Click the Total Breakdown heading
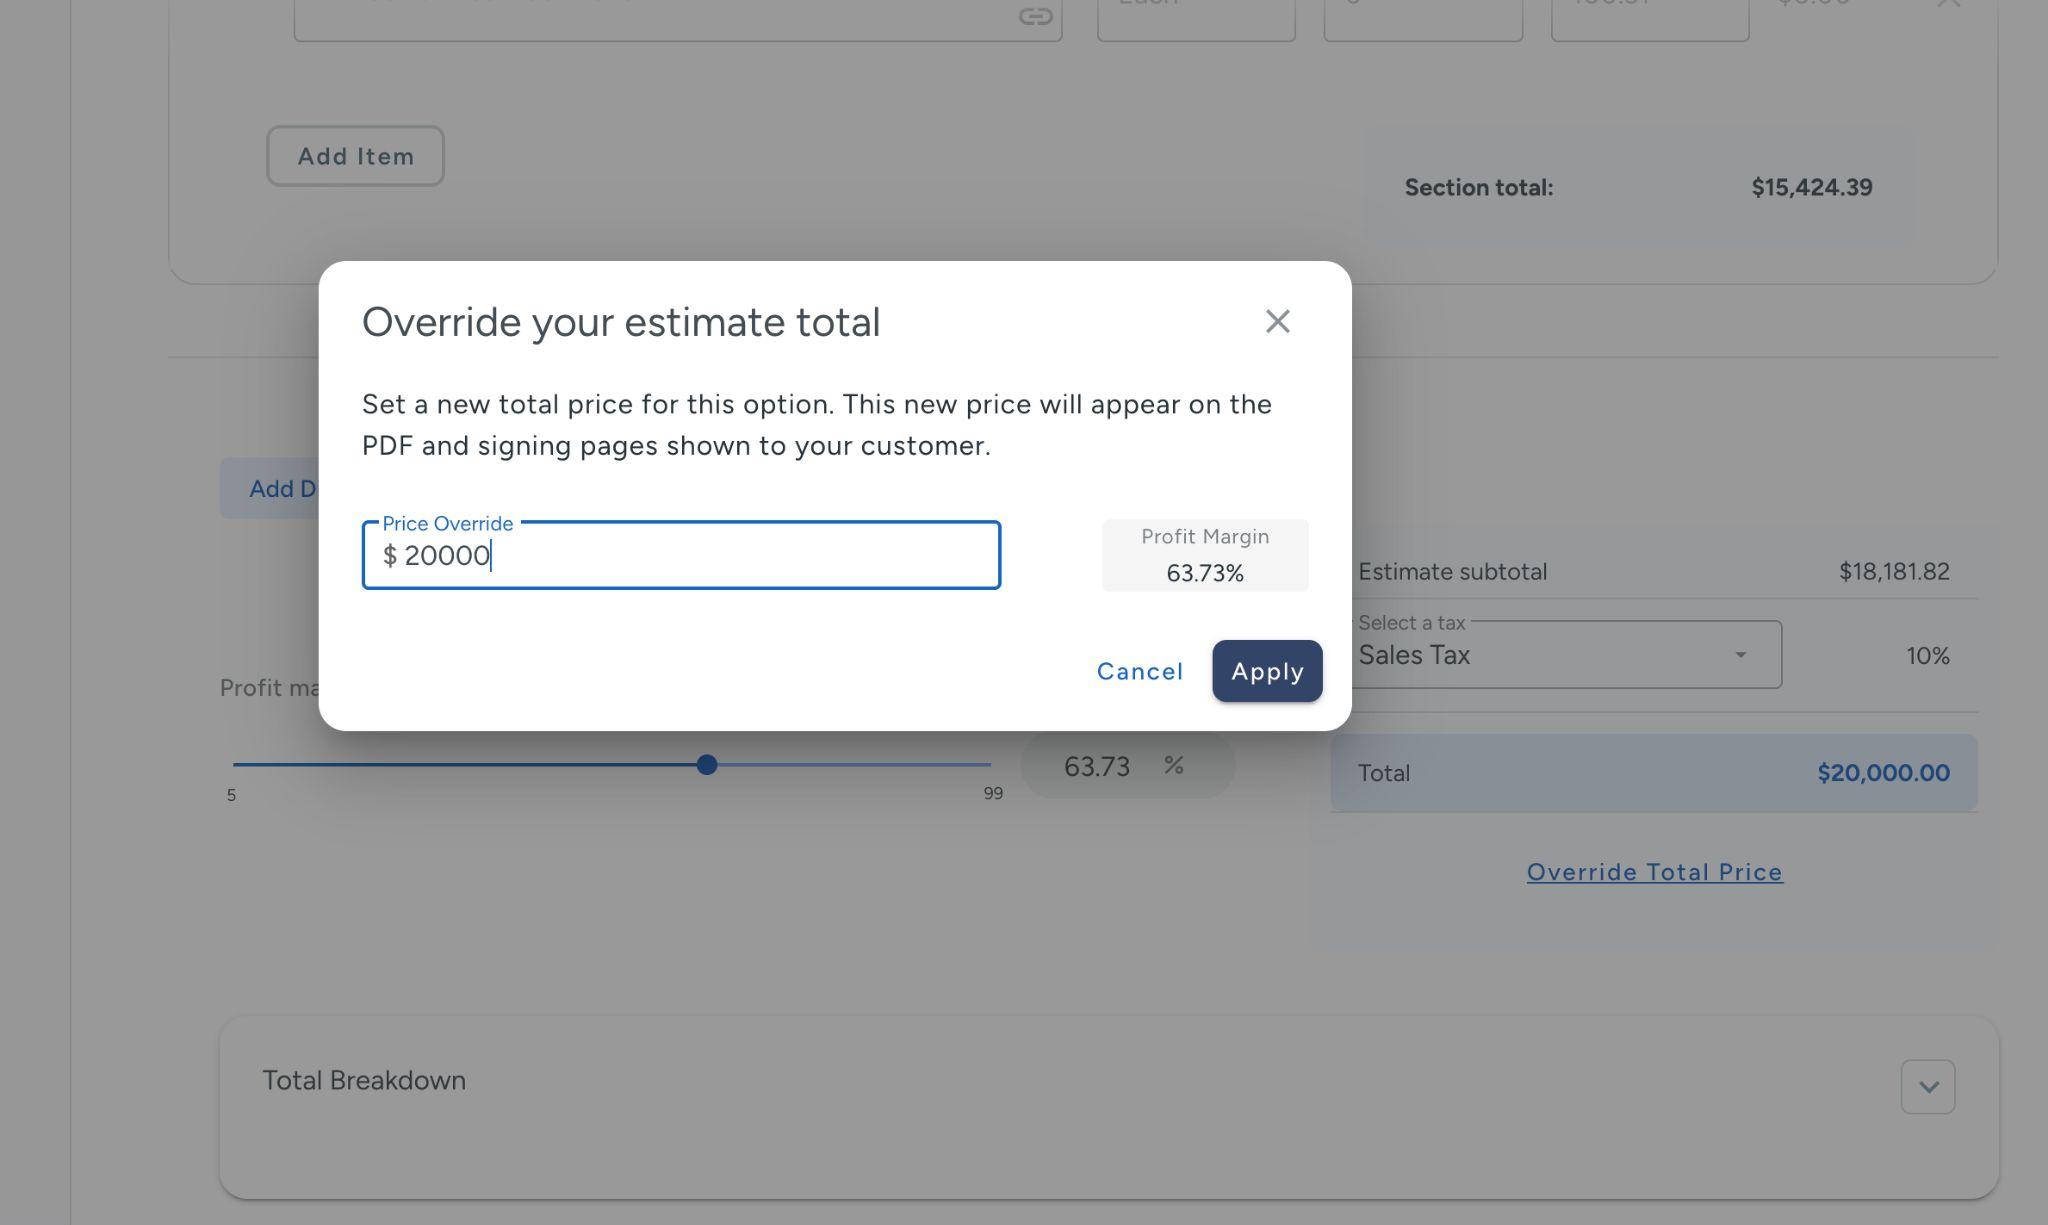This screenshot has width=2048, height=1225. tap(364, 1080)
